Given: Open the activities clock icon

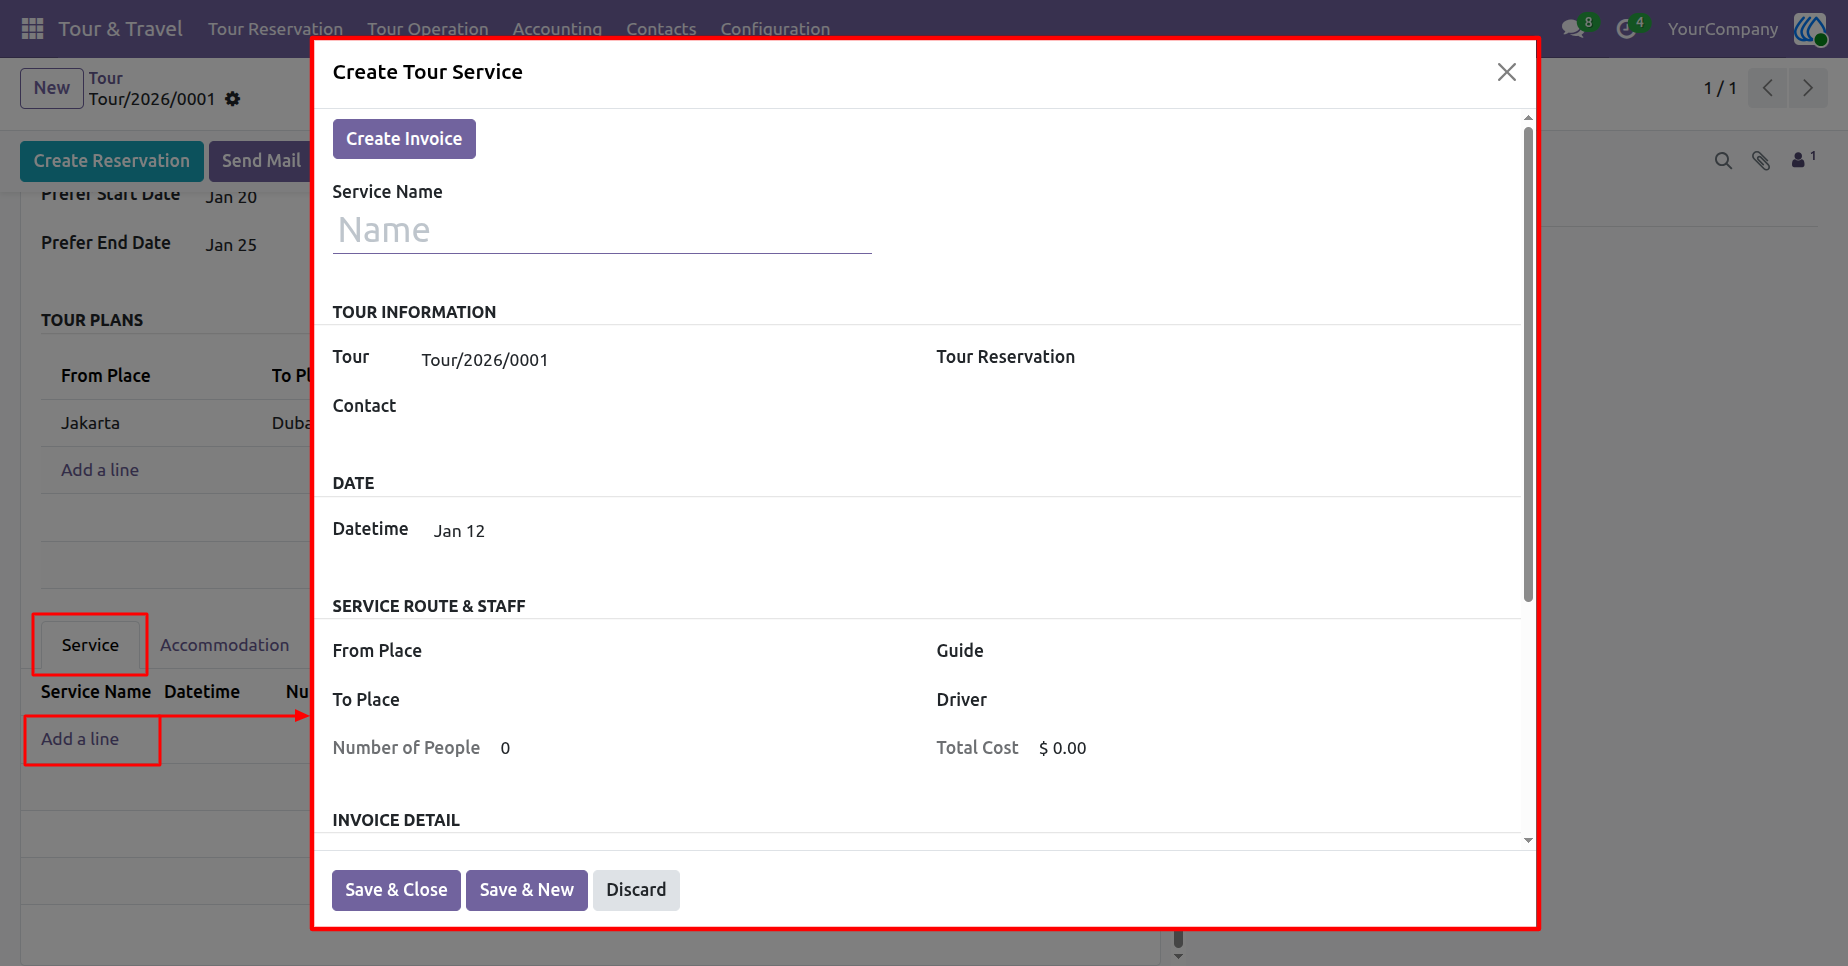Looking at the screenshot, I should pyautogui.click(x=1626, y=29).
